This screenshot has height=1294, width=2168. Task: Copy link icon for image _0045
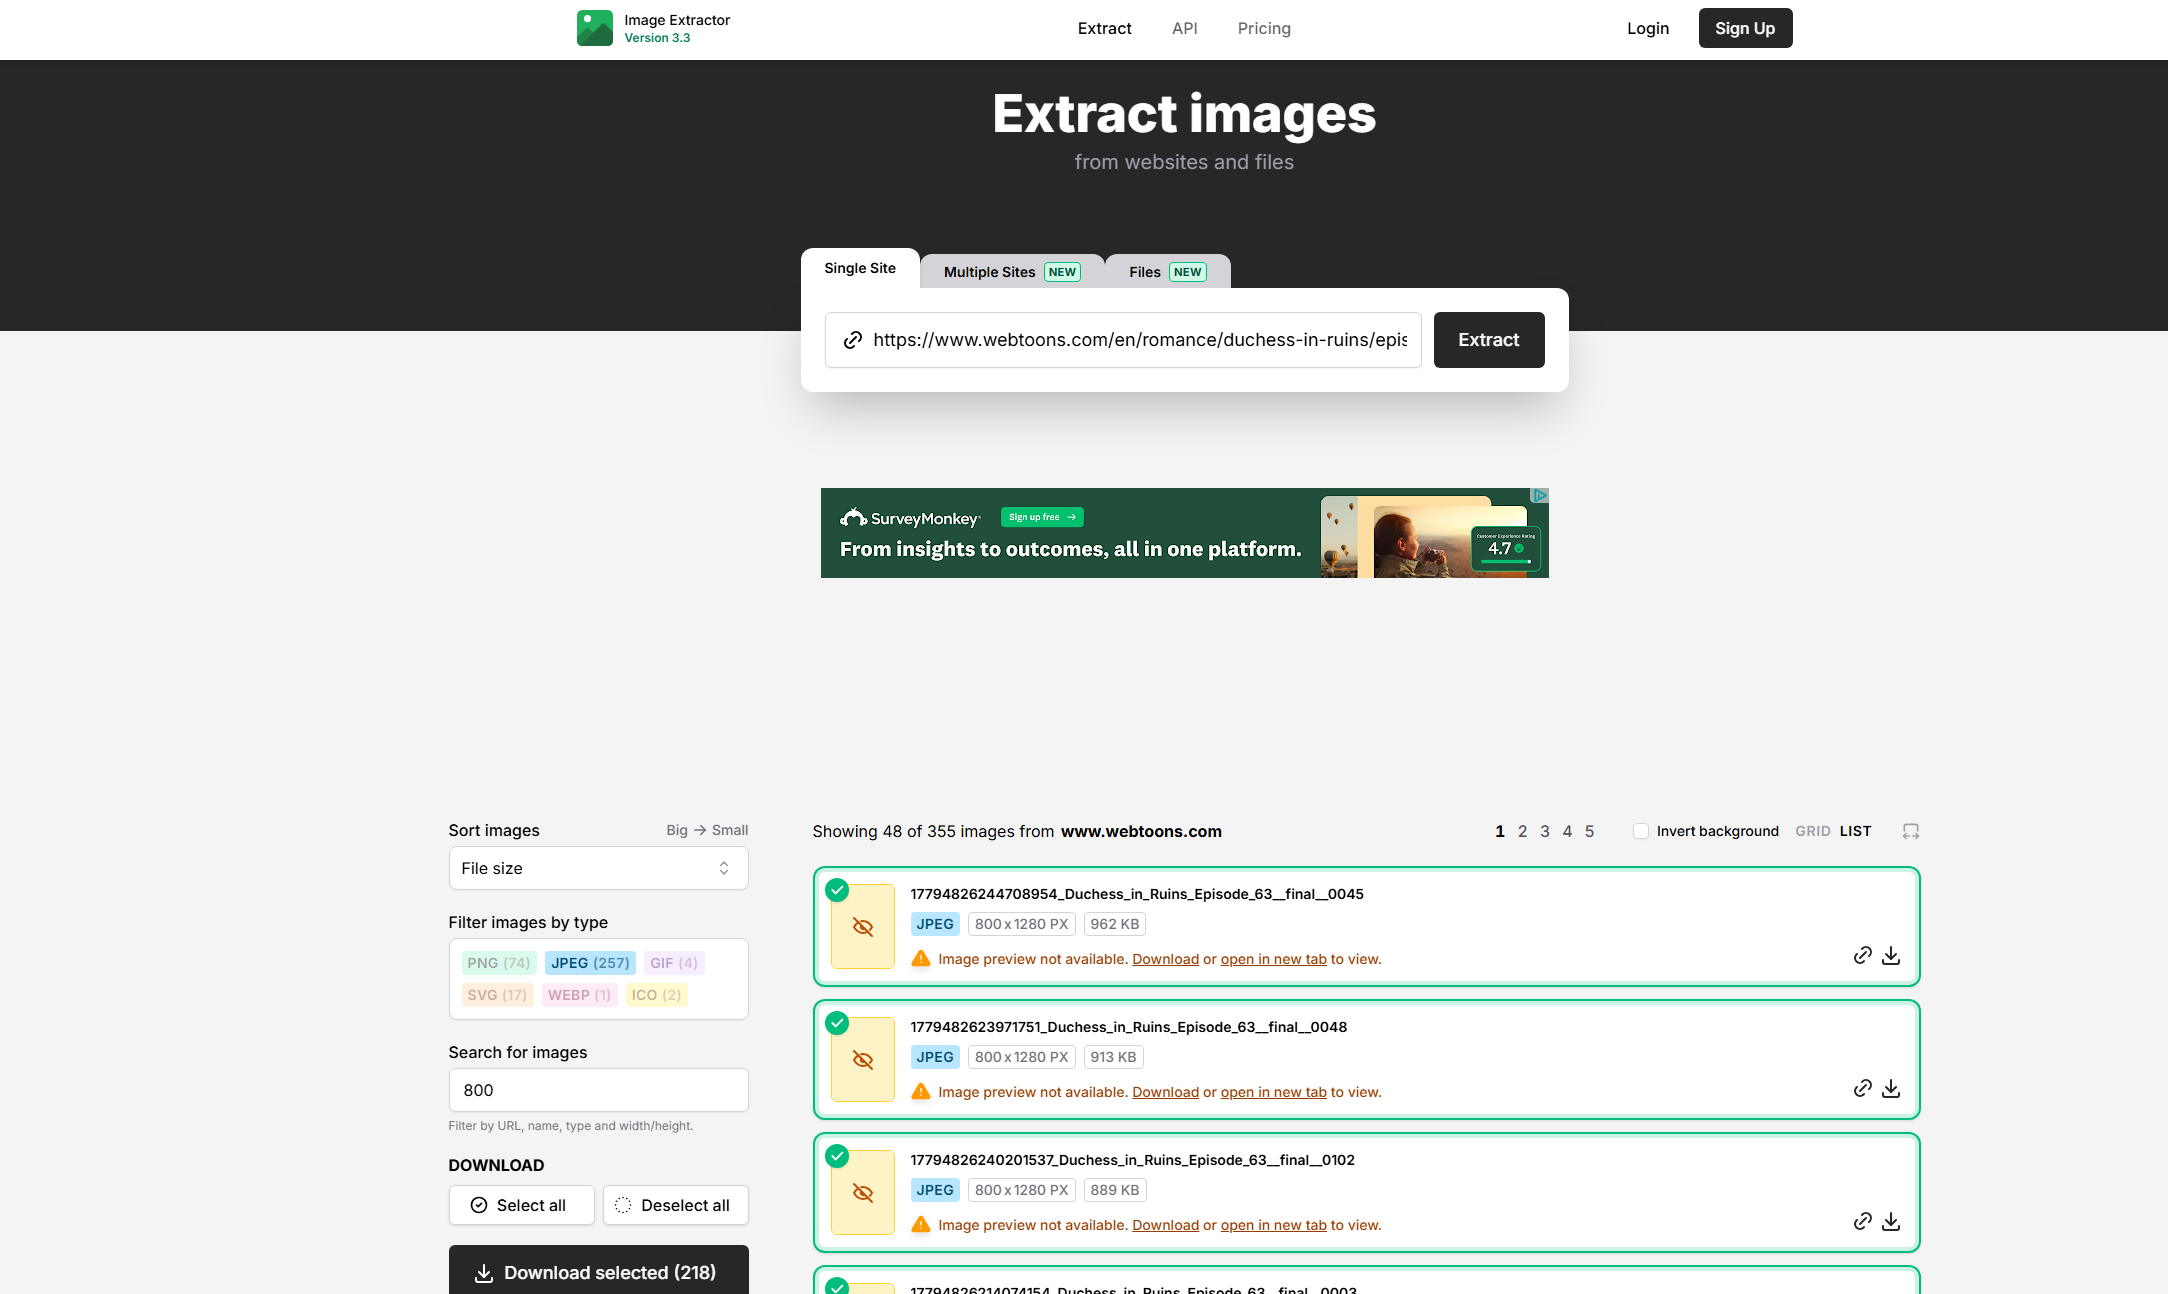tap(1862, 955)
